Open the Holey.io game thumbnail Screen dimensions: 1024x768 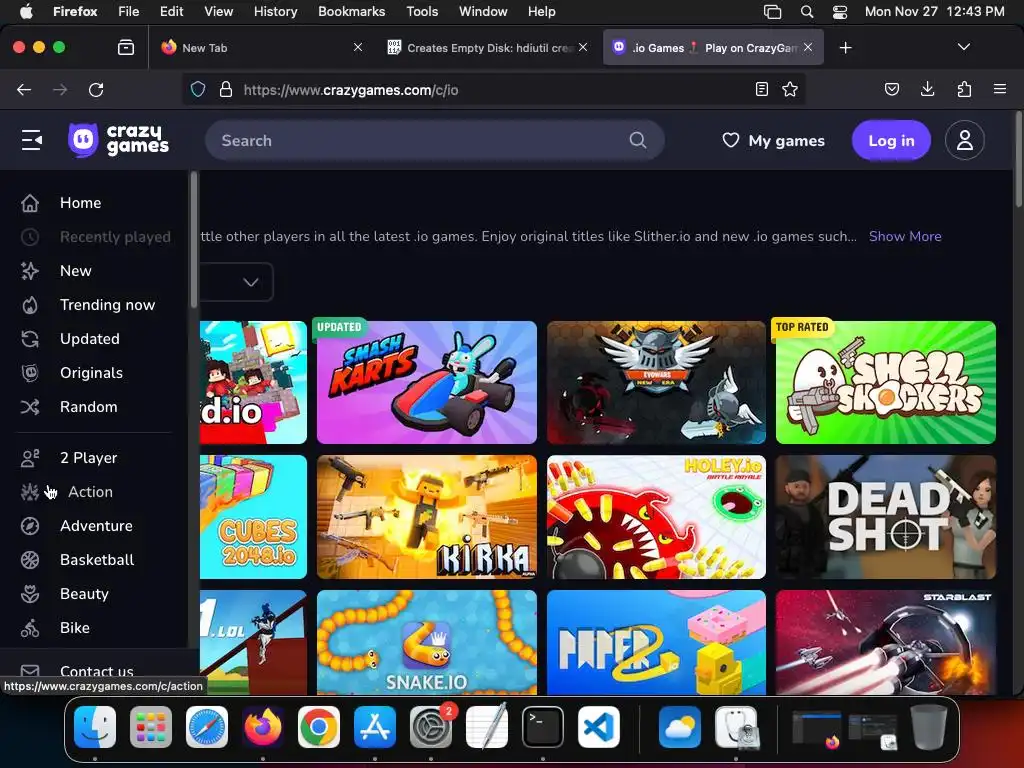[x=656, y=517]
